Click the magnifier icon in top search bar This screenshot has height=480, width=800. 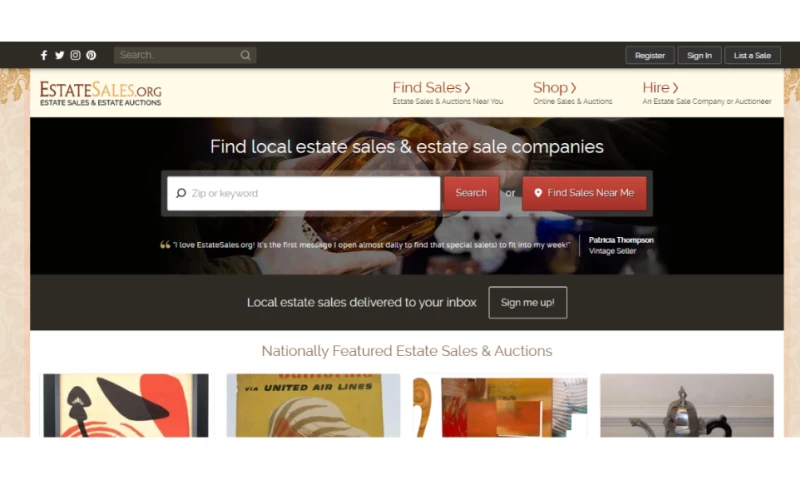click(245, 55)
